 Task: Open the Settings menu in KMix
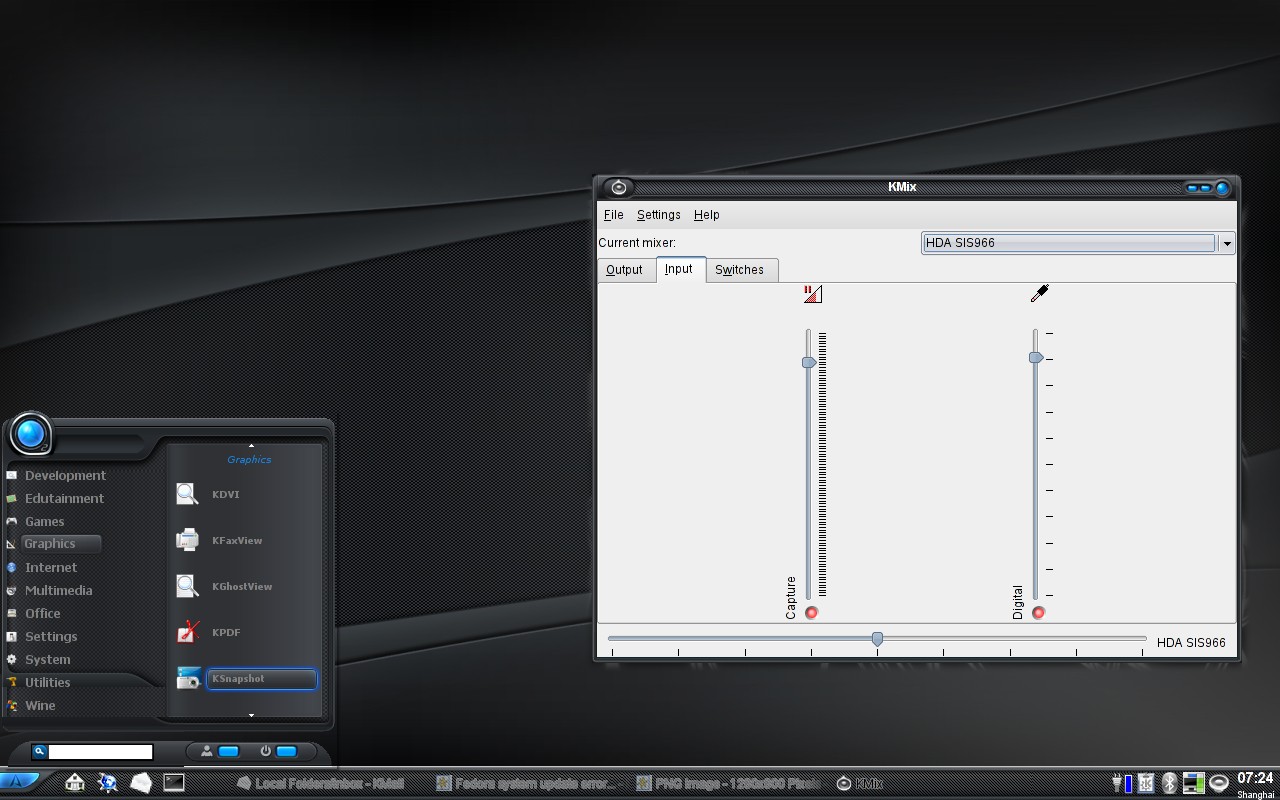(x=658, y=215)
